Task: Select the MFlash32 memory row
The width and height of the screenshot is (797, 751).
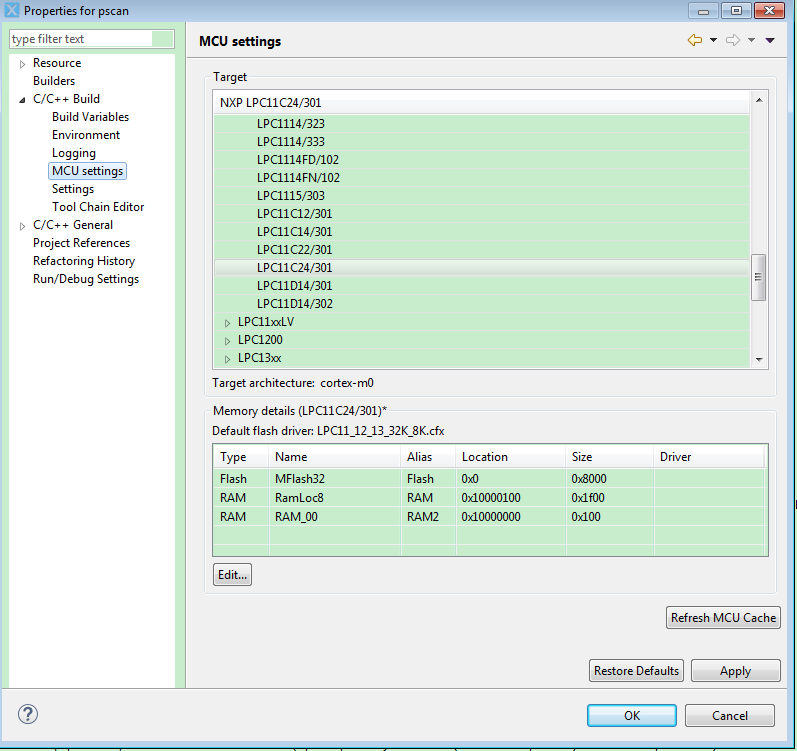Action: [490, 479]
